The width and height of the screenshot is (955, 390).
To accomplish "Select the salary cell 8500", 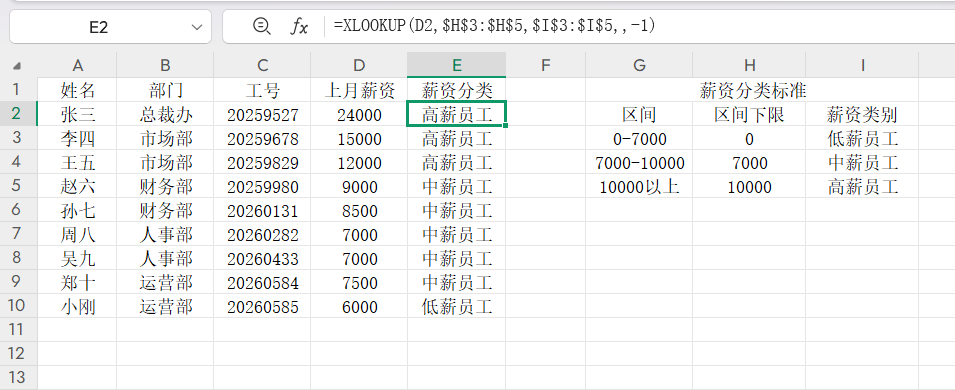I will pyautogui.click(x=359, y=210).
